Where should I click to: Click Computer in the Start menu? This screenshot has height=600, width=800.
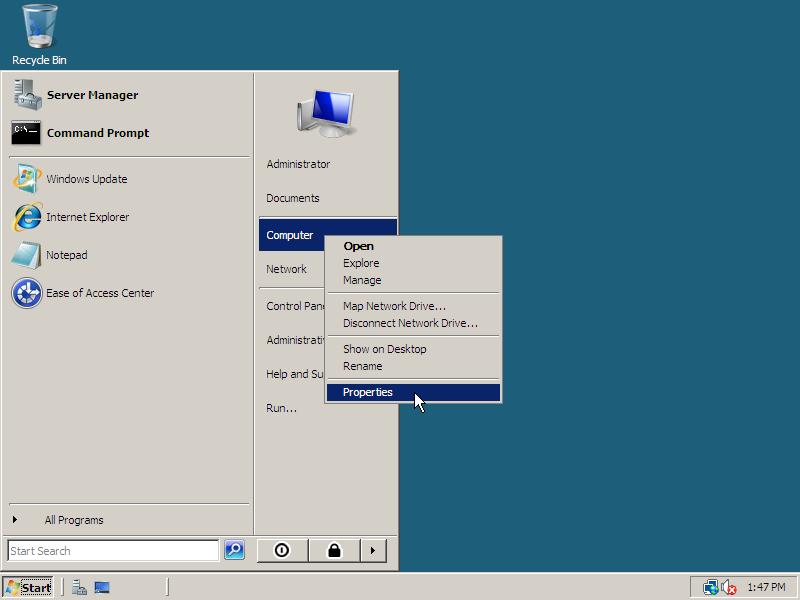click(x=290, y=235)
